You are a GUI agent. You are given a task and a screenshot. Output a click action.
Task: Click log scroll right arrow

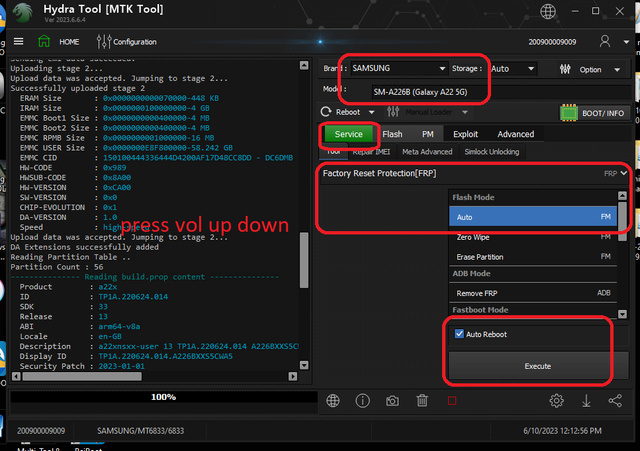tap(293, 376)
